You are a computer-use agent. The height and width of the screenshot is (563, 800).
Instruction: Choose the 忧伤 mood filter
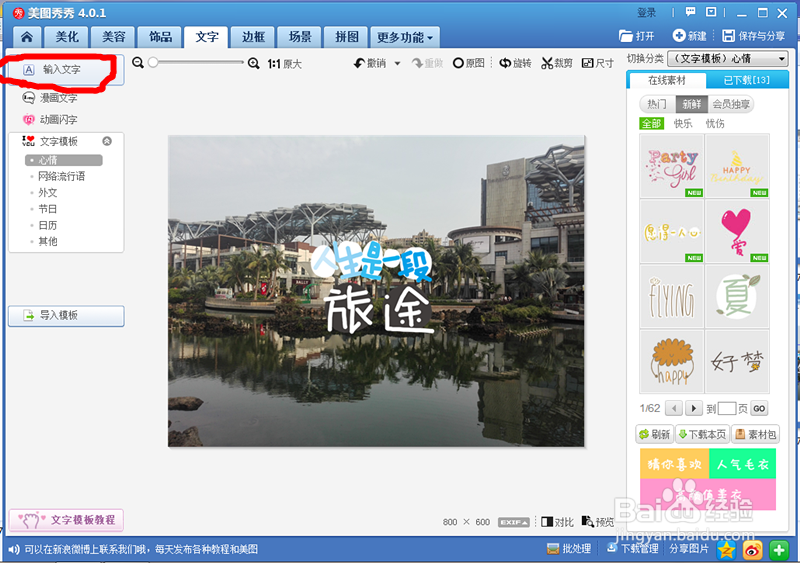pos(715,124)
